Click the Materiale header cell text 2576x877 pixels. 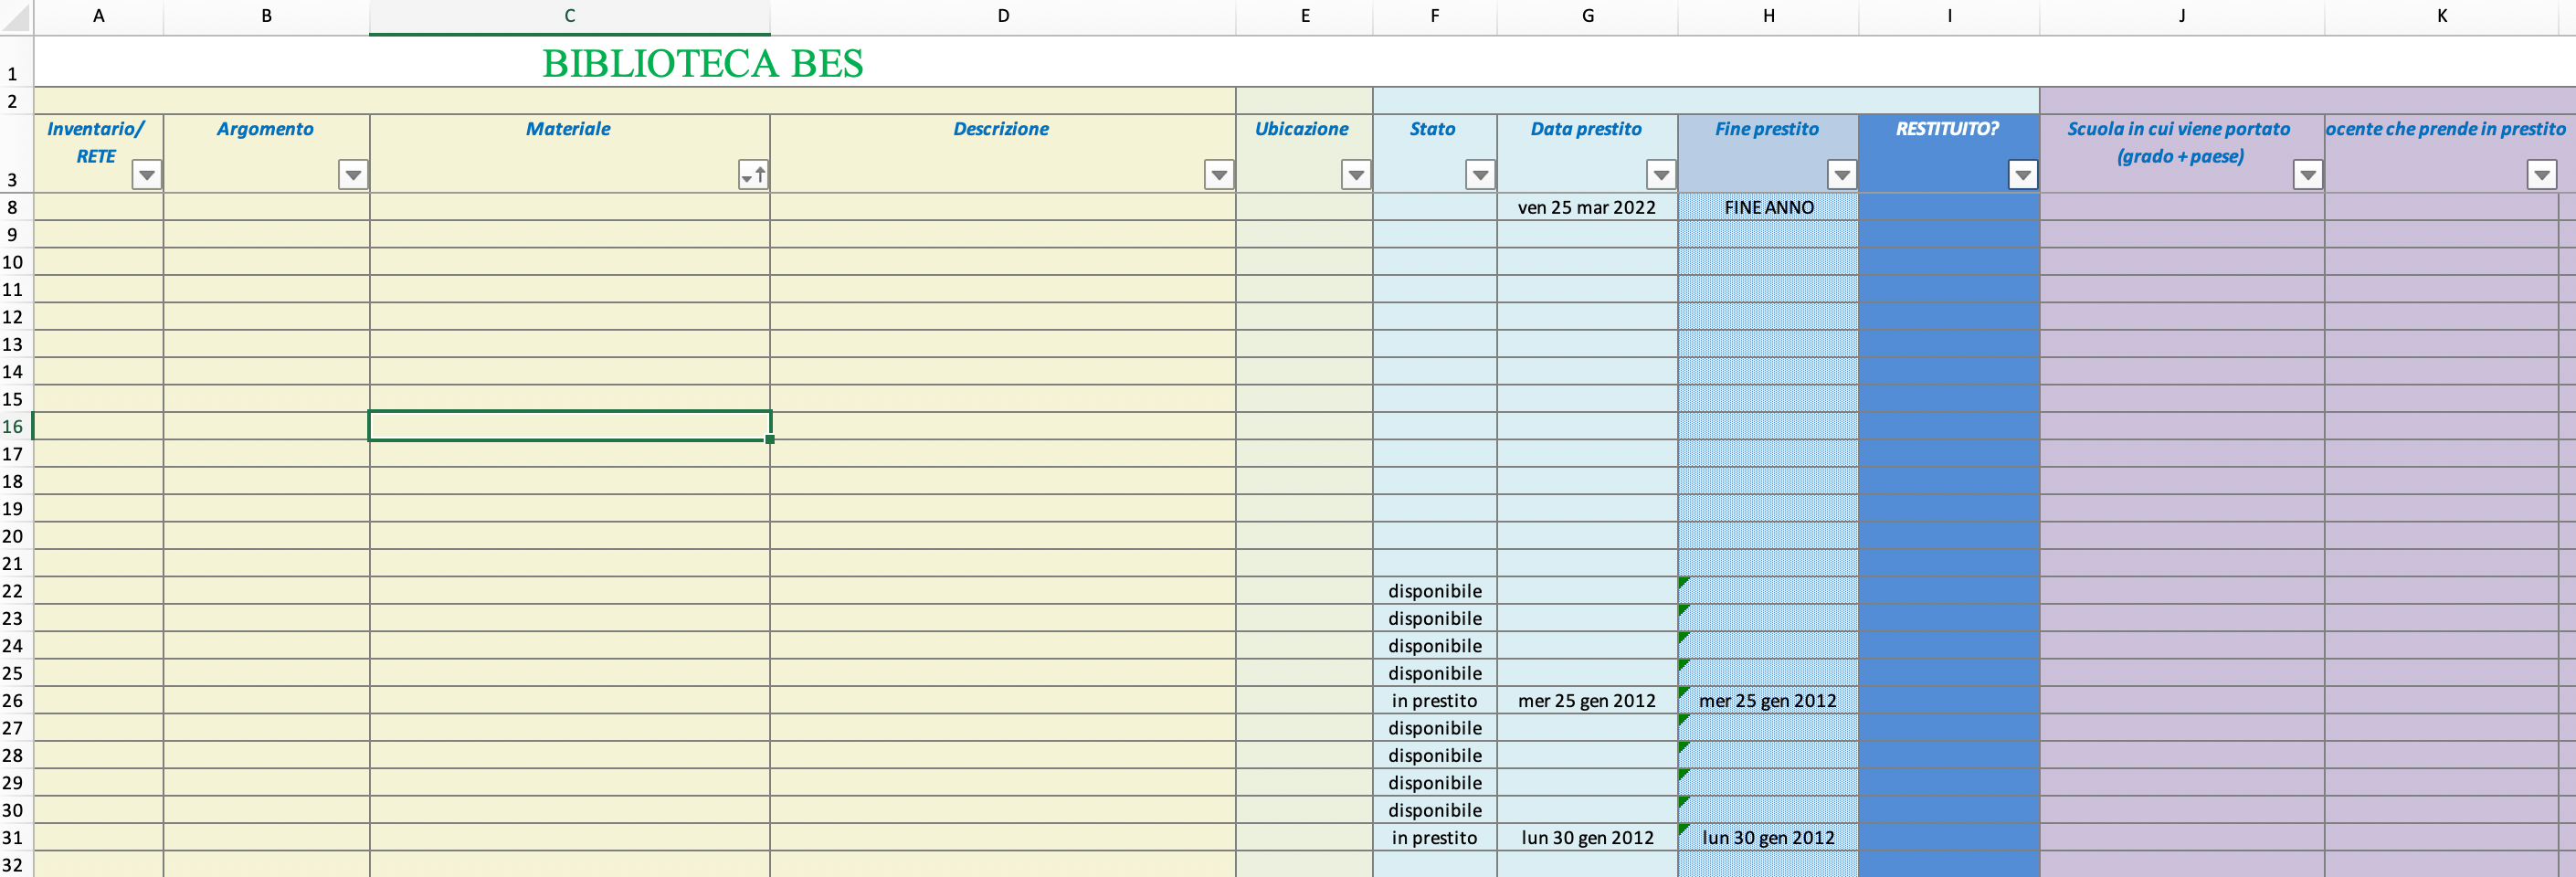(568, 129)
